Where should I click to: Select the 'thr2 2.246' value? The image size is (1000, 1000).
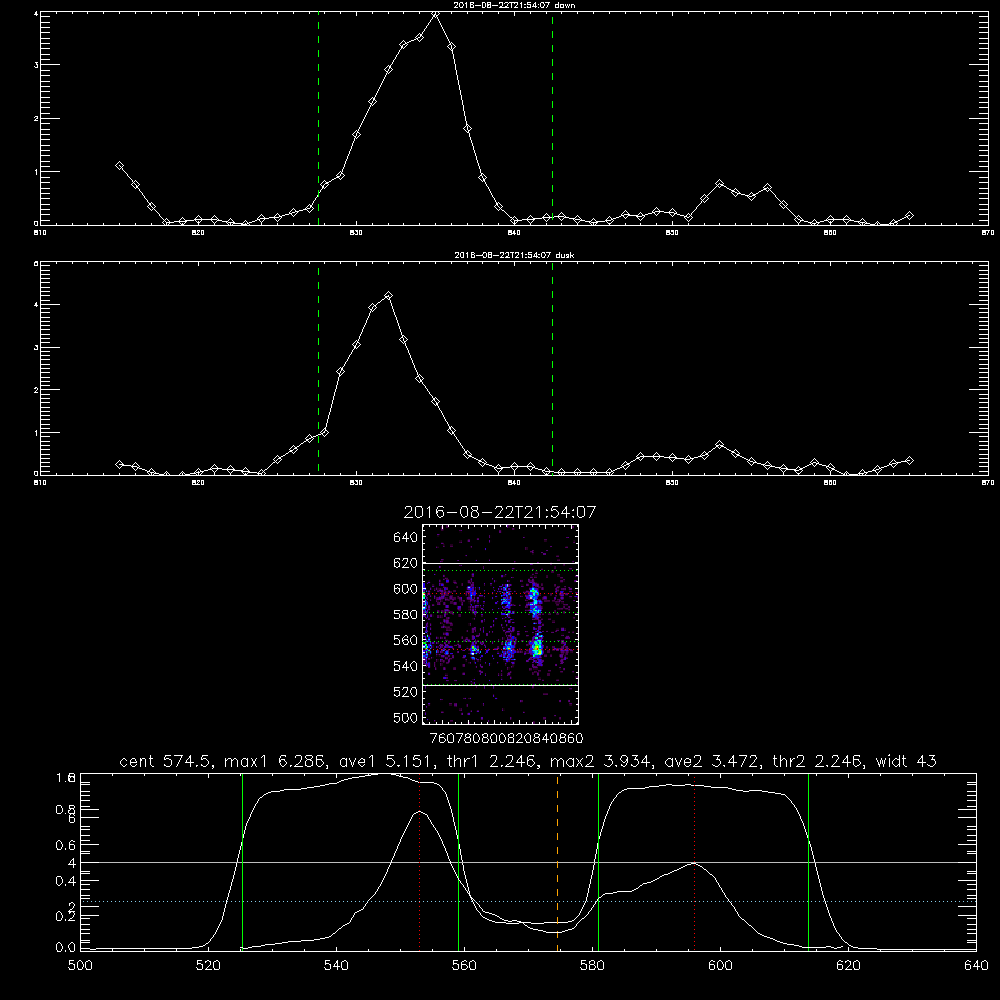pos(818,761)
